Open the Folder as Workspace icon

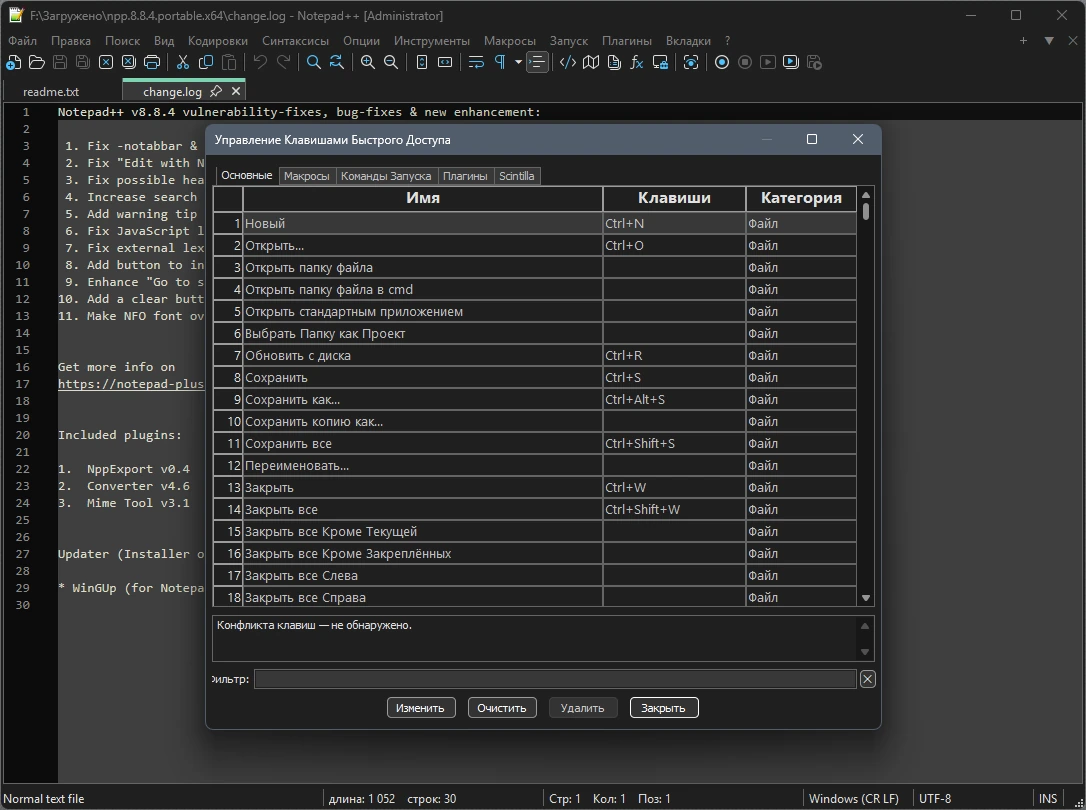[x=660, y=62]
